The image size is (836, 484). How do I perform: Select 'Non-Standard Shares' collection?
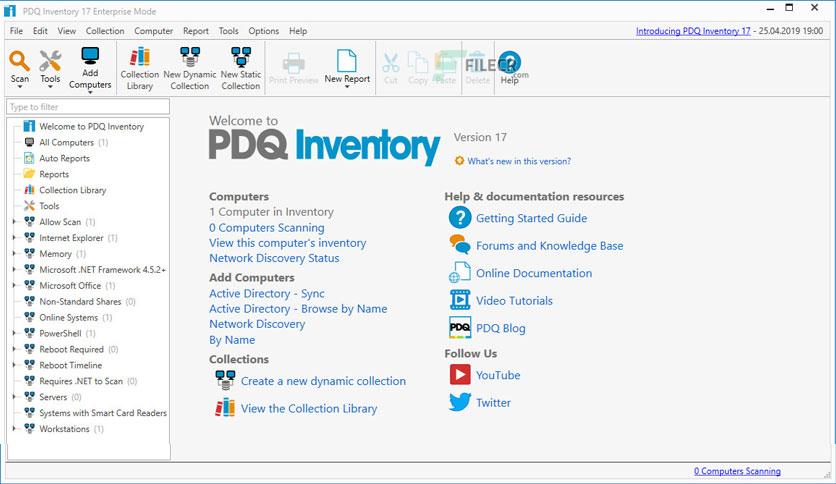click(x=80, y=301)
